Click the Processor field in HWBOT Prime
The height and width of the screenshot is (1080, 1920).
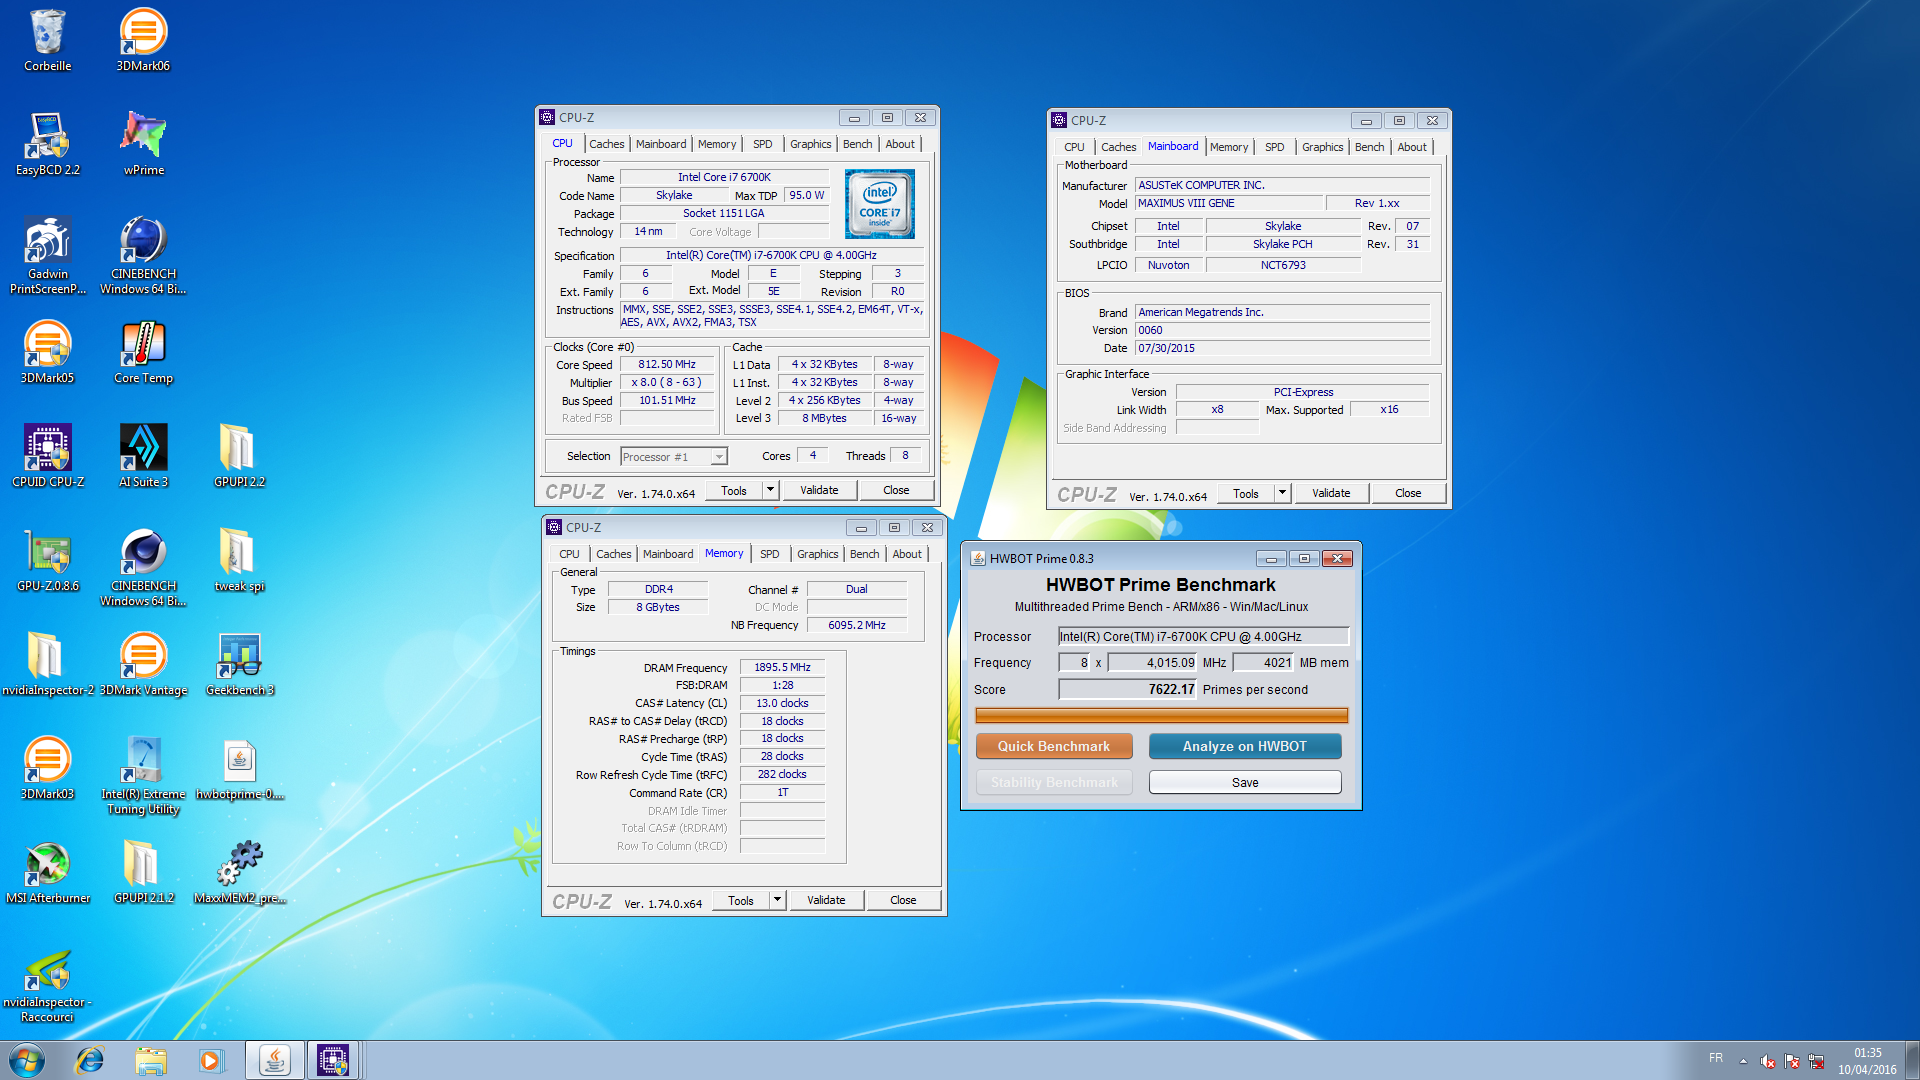pos(1203,636)
